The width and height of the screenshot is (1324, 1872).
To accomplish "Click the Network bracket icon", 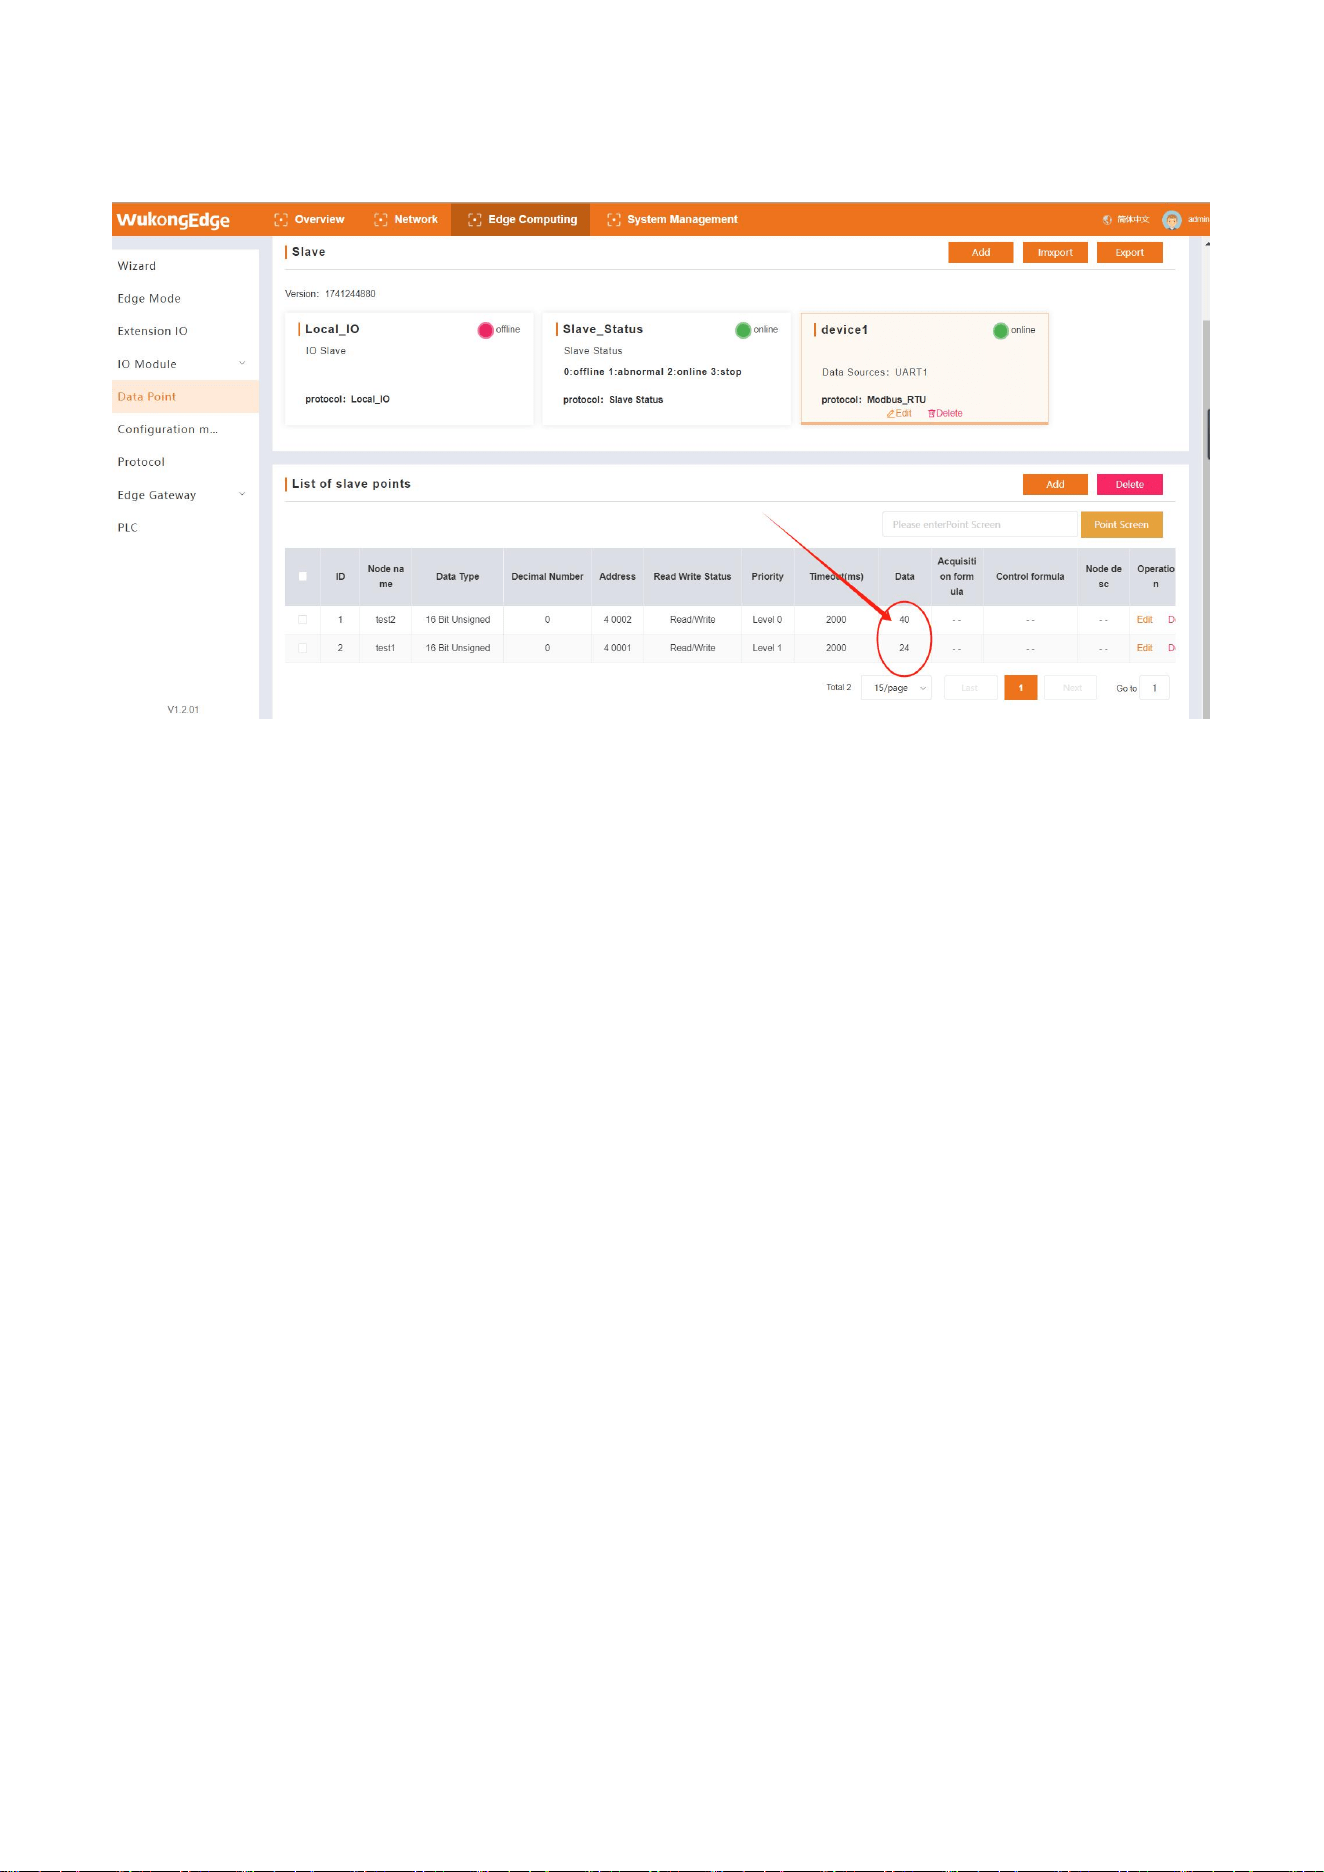I will (381, 220).
